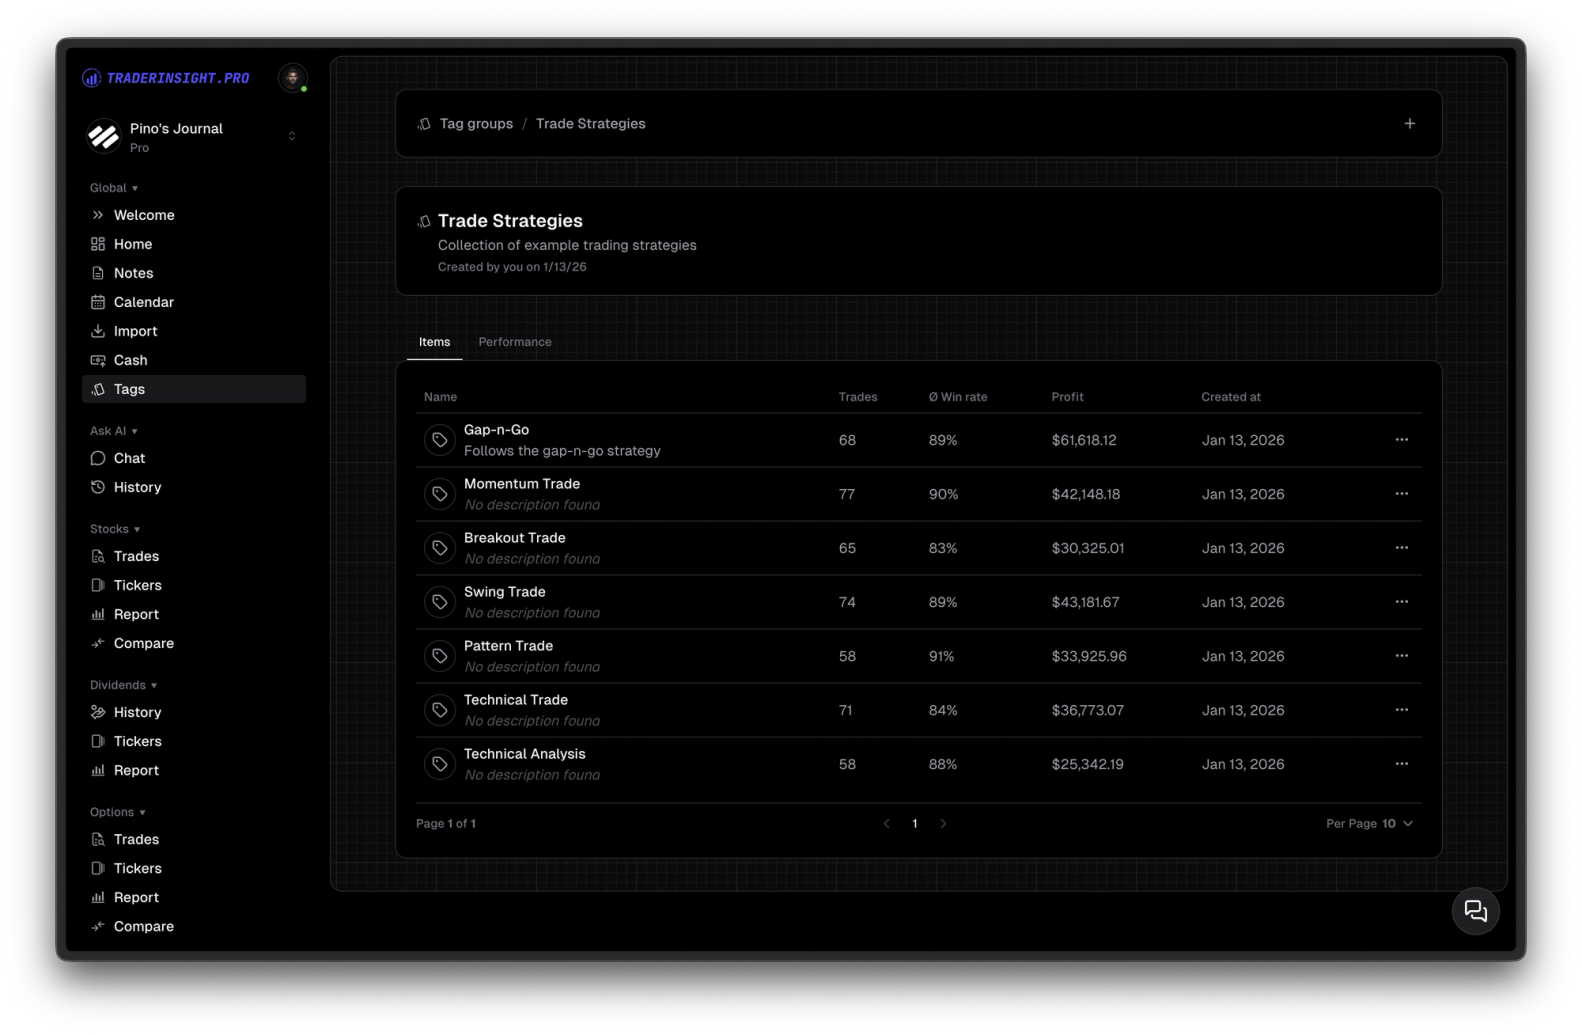This screenshot has height=1035, width=1582.
Task: Open the Momentum Trade row options menu
Action: pyautogui.click(x=1401, y=494)
